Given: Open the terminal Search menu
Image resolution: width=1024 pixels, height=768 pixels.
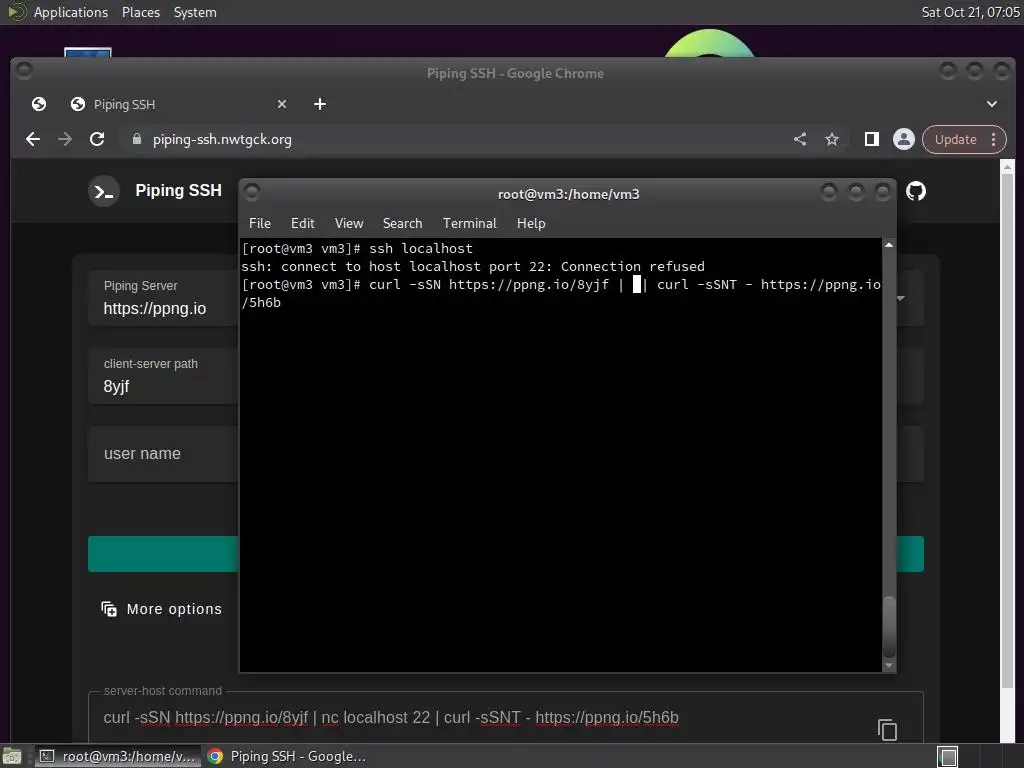Looking at the screenshot, I should (402, 223).
